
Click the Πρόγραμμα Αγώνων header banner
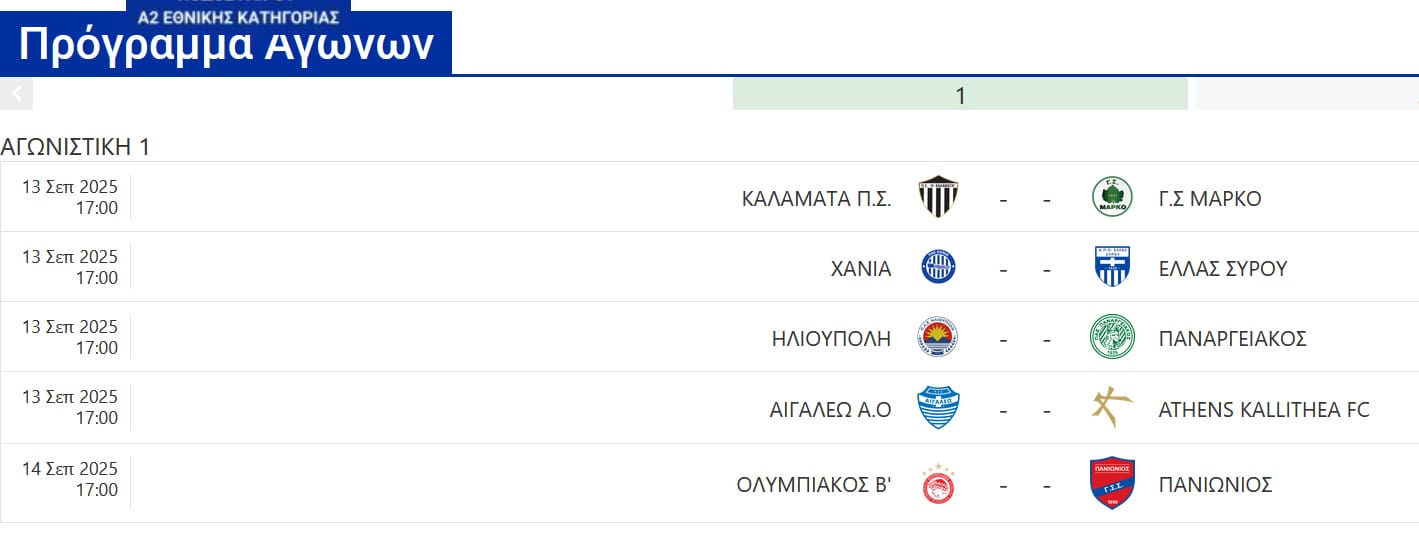coord(226,45)
